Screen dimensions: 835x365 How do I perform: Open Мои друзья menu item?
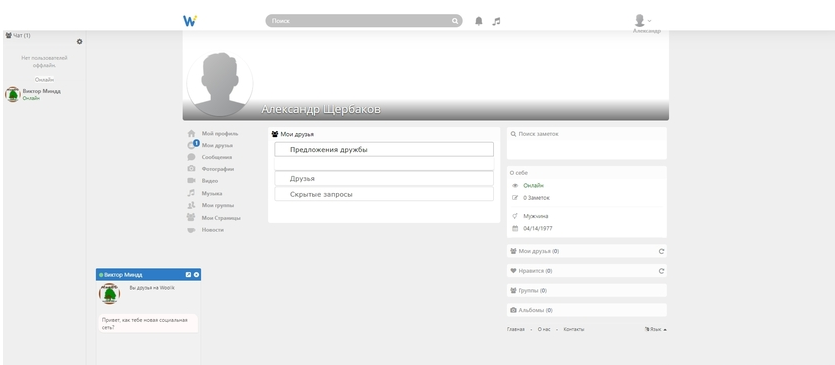217,145
